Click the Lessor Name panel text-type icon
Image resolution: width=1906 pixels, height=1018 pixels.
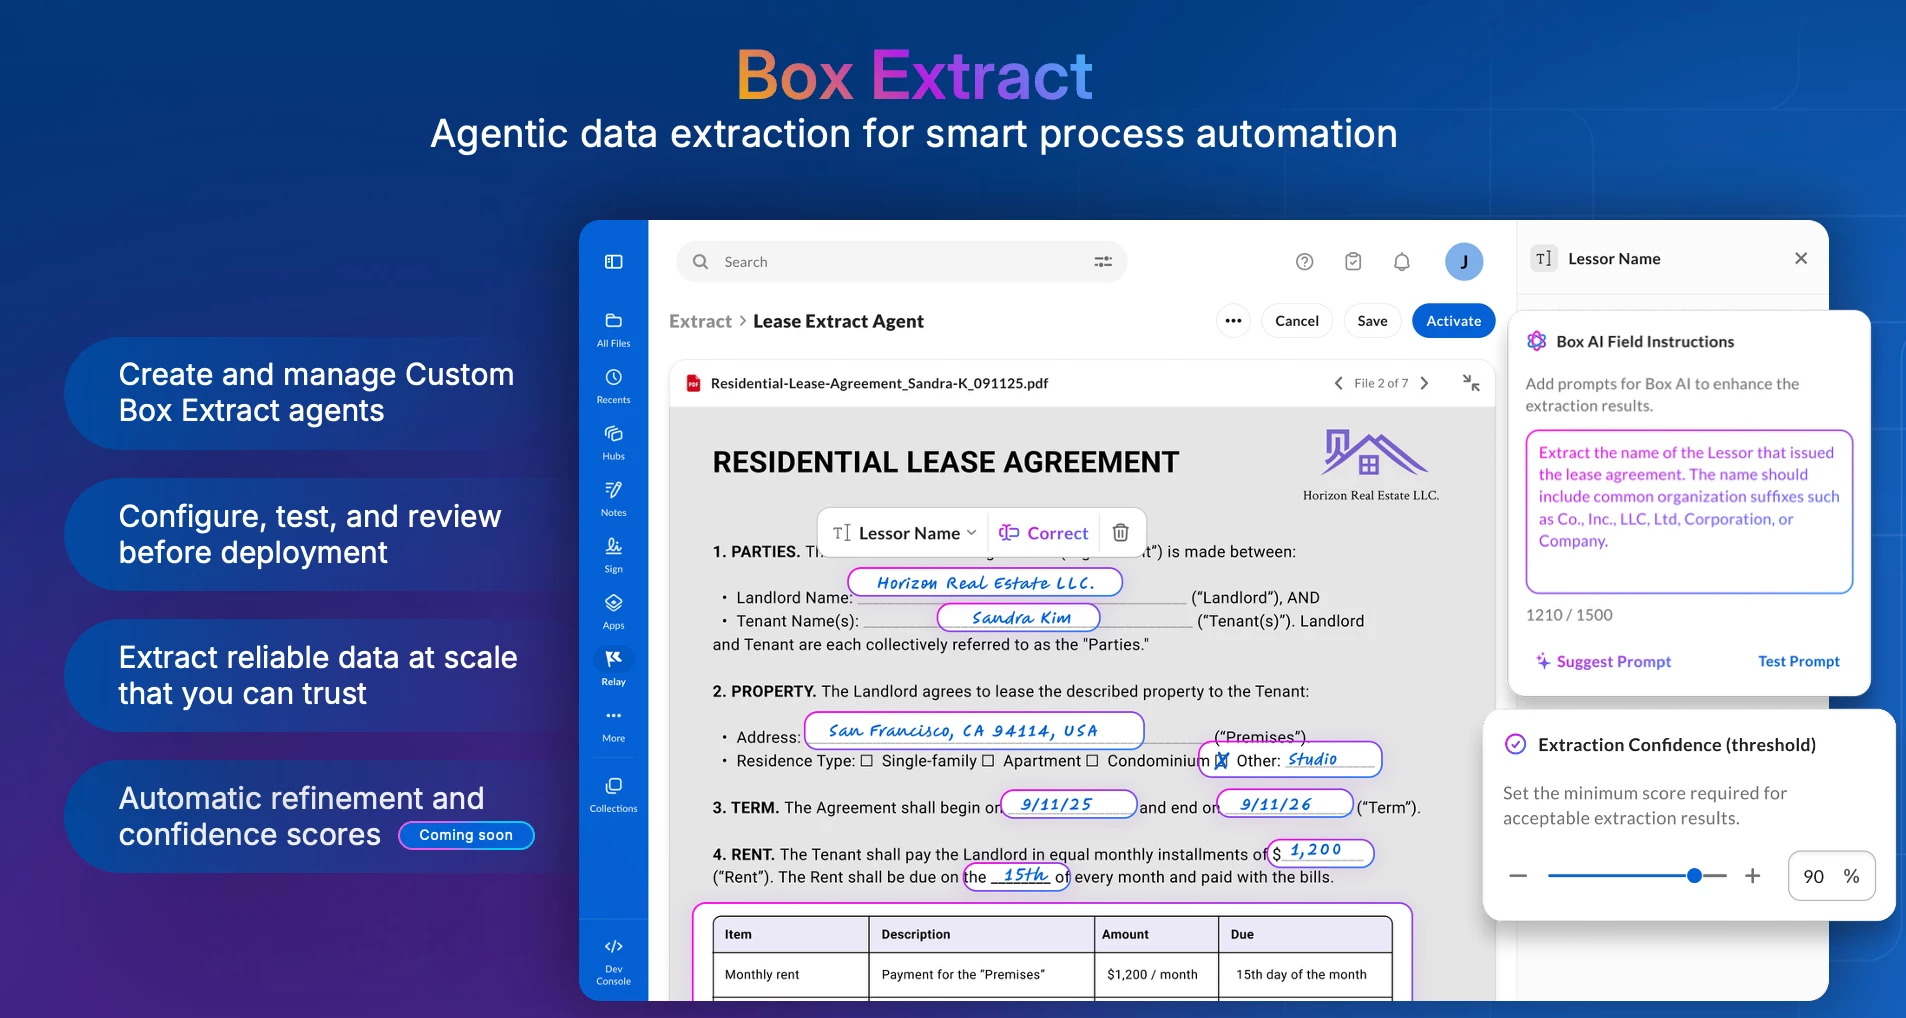point(1544,258)
